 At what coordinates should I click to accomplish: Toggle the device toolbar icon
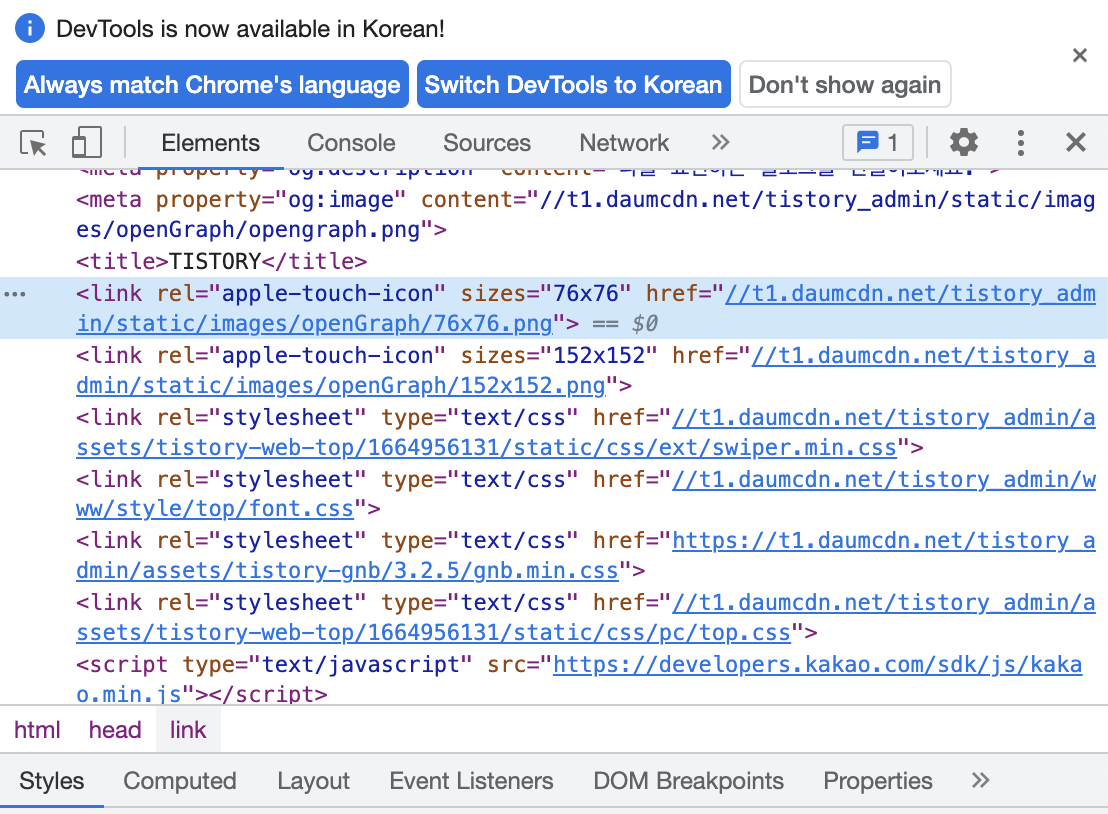[87, 143]
